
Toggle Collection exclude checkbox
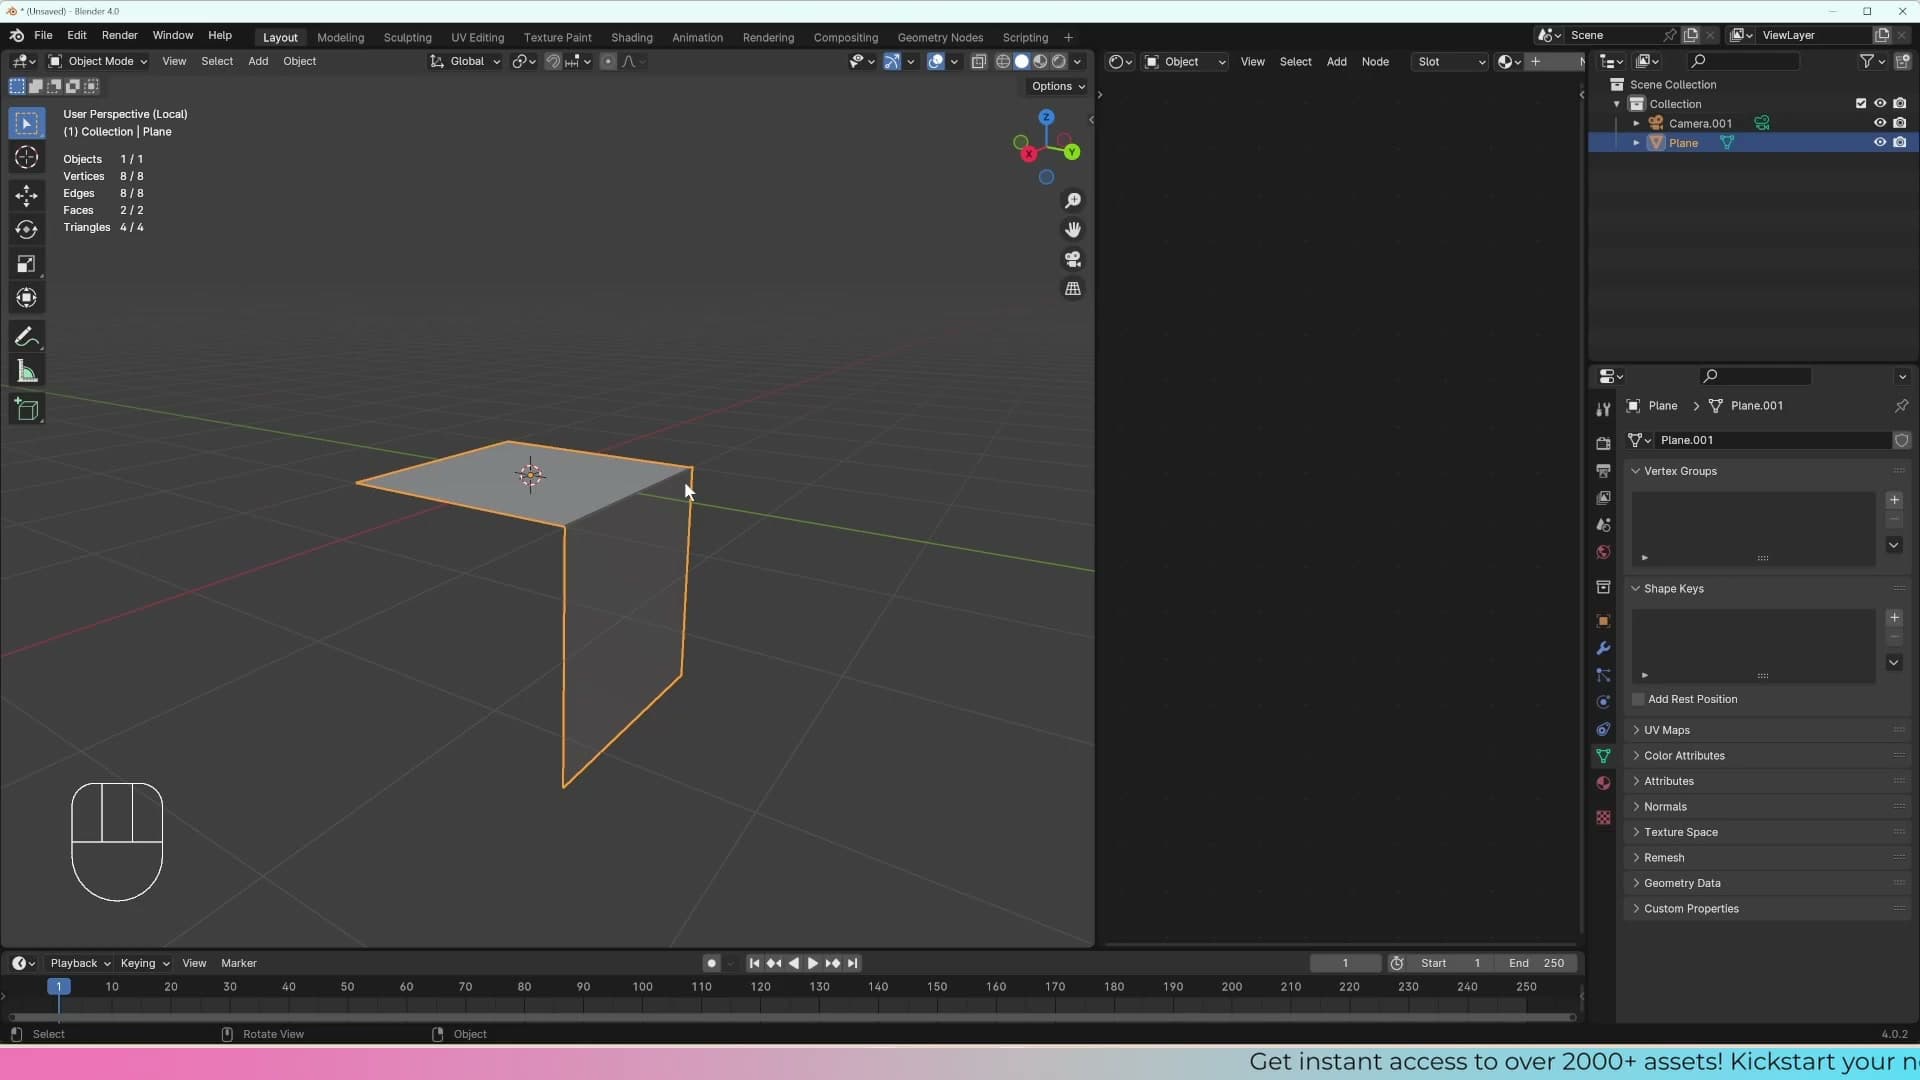pos(1861,103)
